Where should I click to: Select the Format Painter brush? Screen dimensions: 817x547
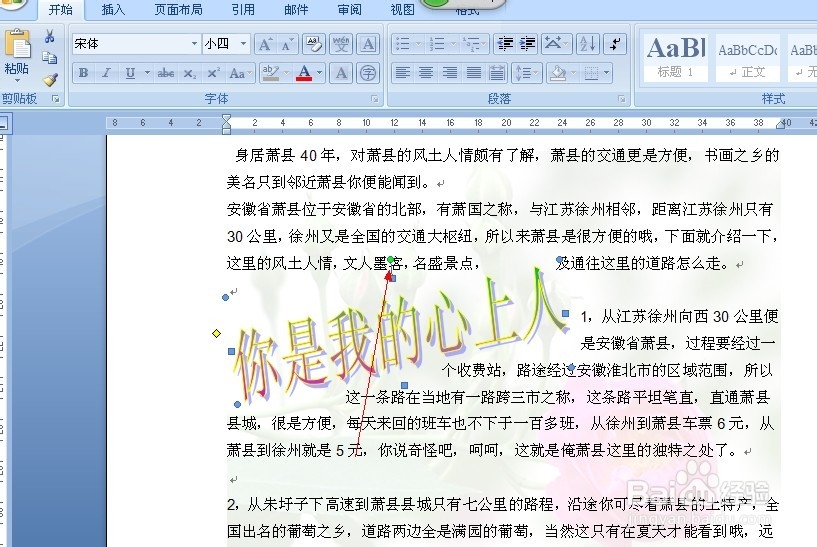(50, 80)
